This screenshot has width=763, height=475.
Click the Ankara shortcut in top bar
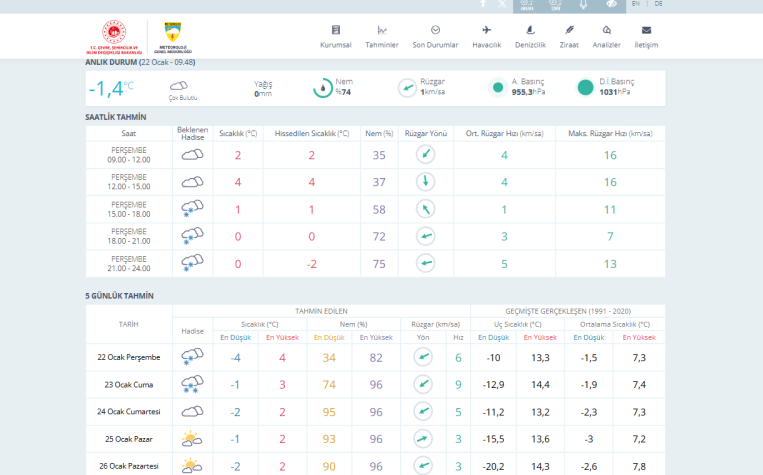coord(528,5)
